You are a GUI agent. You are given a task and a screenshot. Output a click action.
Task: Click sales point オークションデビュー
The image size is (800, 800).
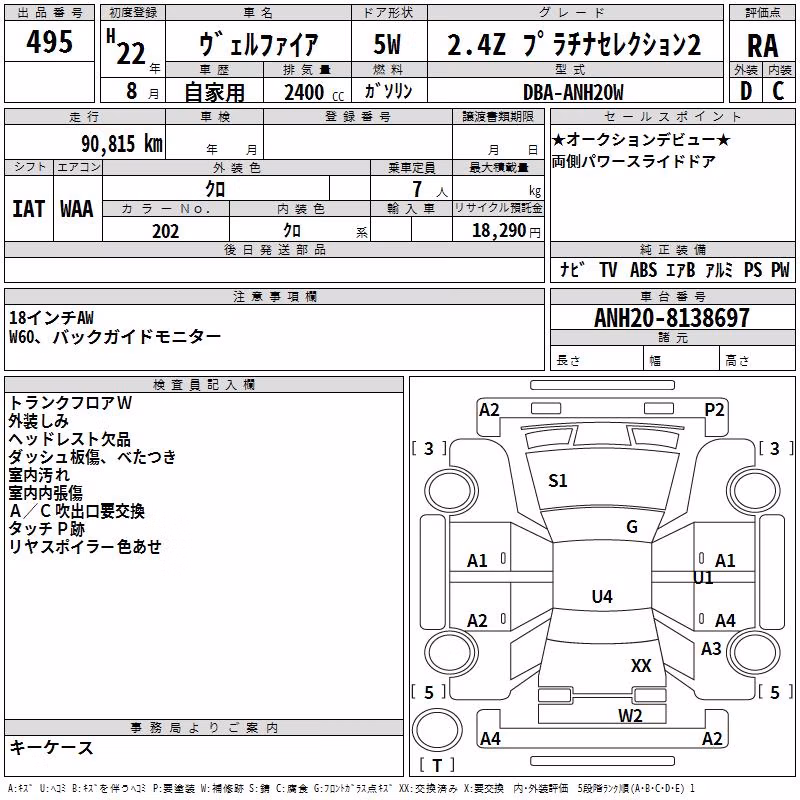coord(641,139)
